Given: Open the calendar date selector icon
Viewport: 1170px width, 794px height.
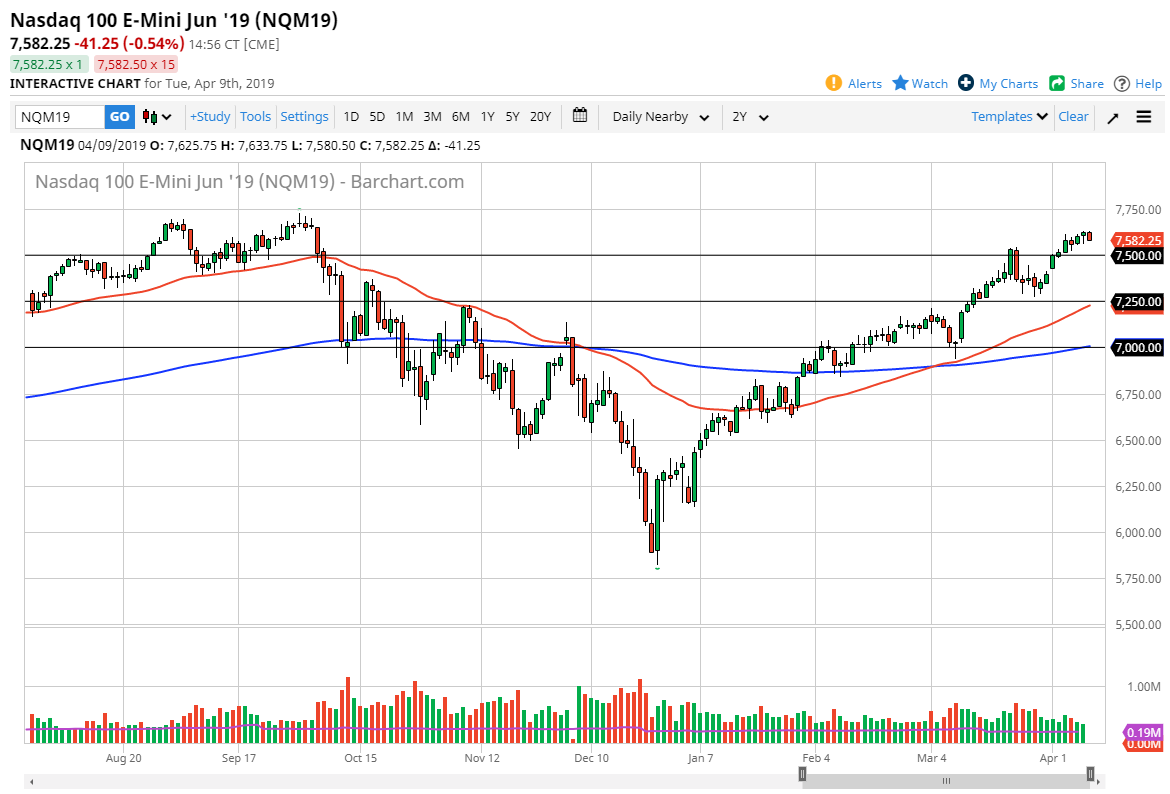Looking at the screenshot, I should [x=579, y=116].
